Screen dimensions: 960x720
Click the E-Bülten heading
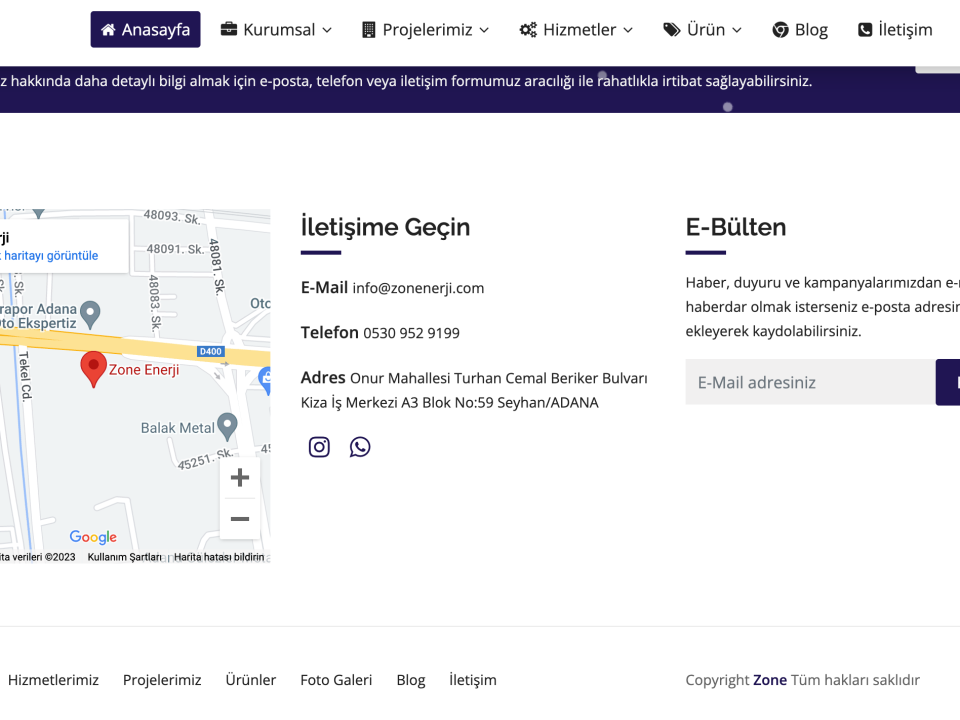click(x=735, y=228)
